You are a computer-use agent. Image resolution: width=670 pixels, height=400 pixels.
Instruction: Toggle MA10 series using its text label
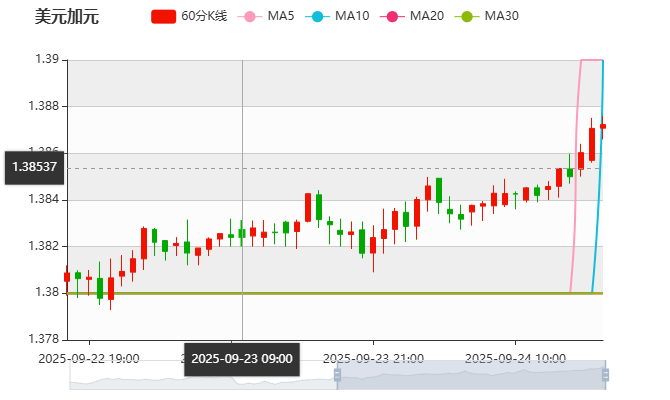click(x=351, y=17)
